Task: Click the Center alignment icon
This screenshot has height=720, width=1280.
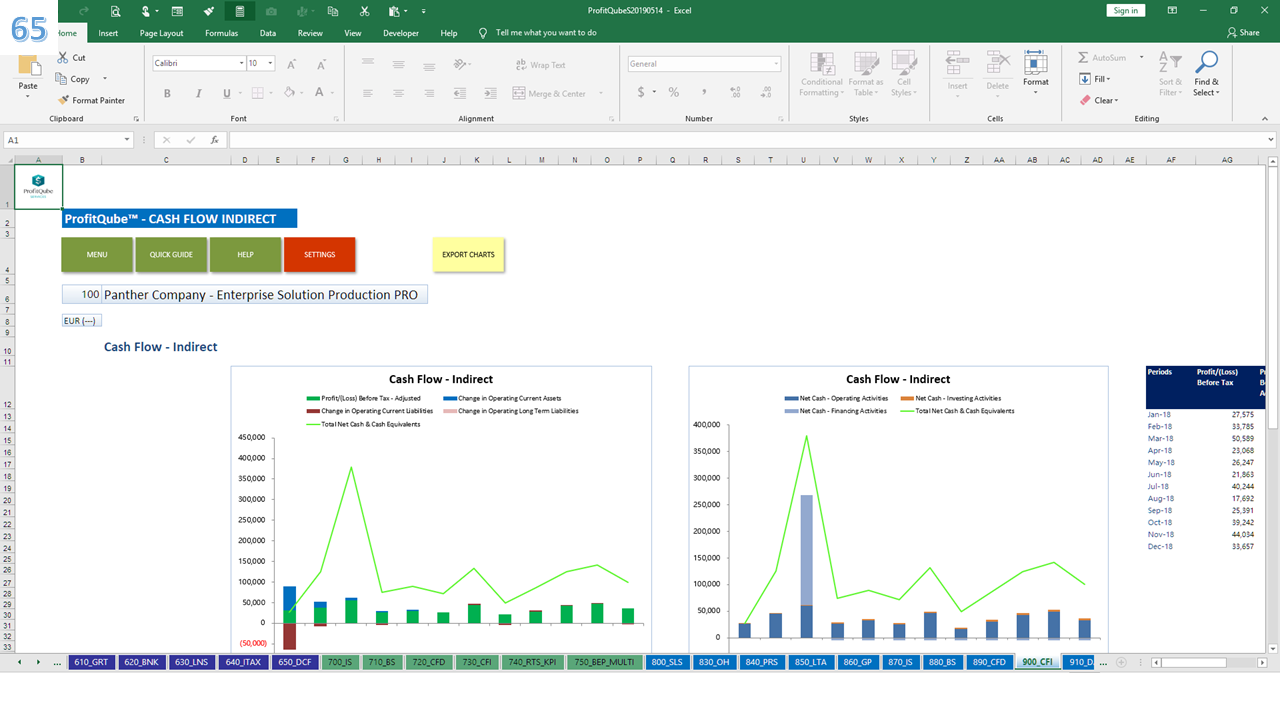Action: pos(398,93)
